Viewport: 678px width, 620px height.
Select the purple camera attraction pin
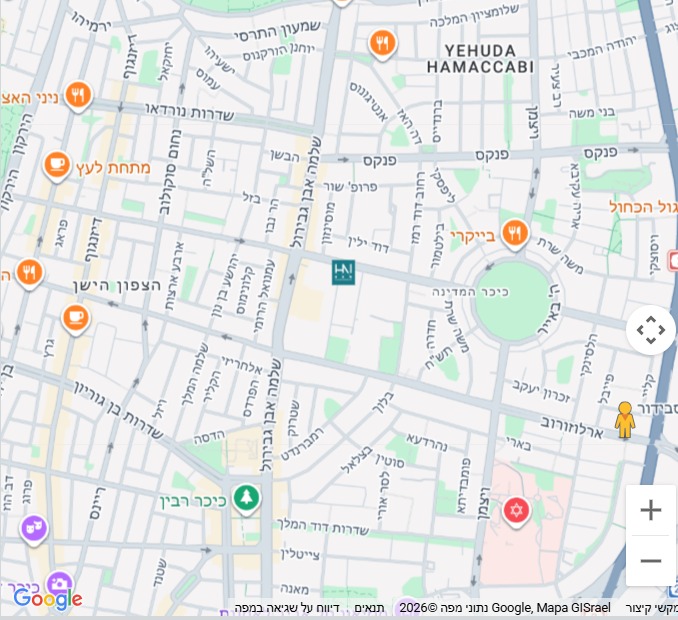(59, 584)
